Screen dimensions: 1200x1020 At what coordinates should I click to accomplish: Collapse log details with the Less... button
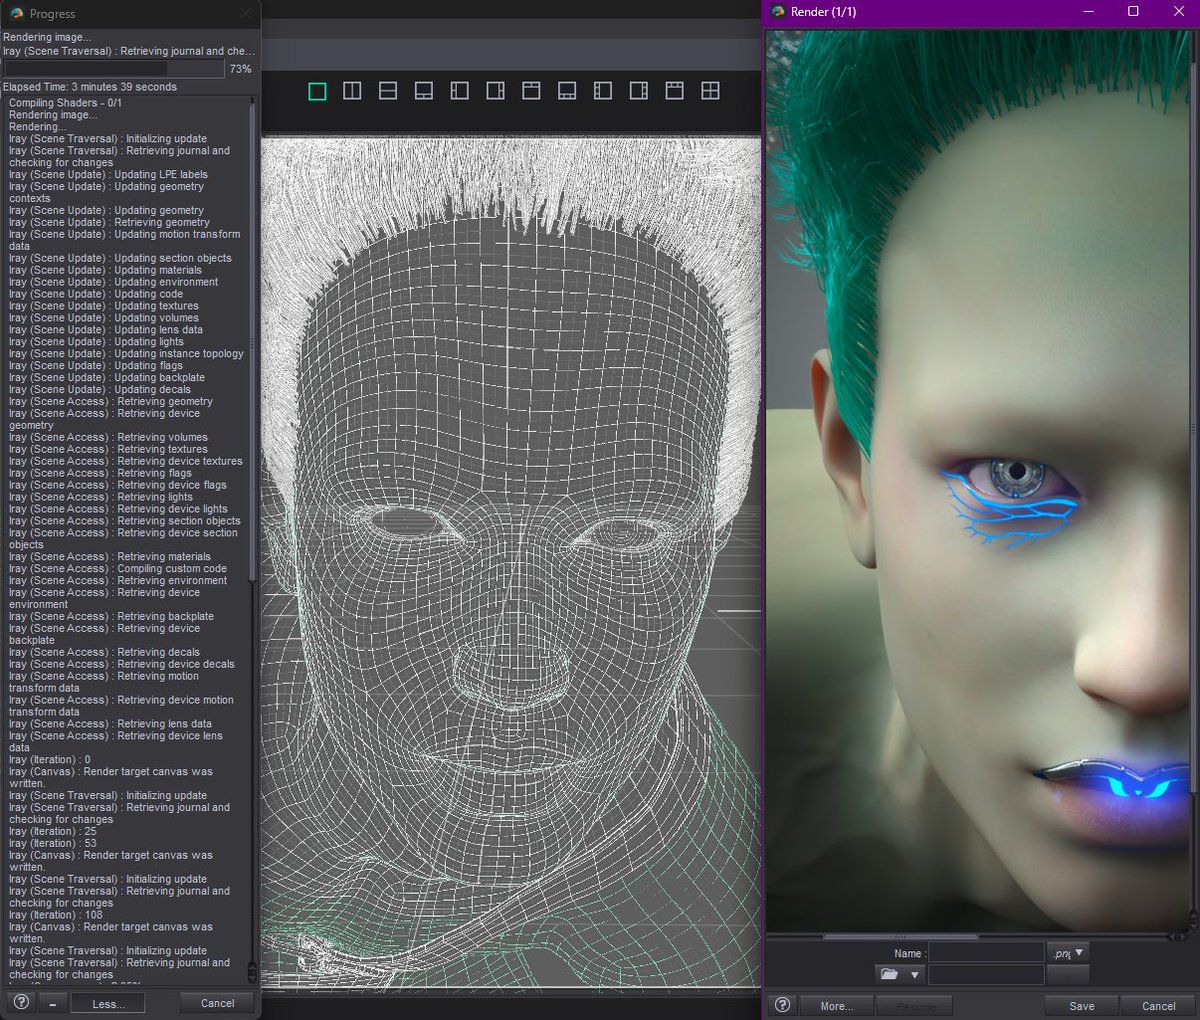(107, 1003)
